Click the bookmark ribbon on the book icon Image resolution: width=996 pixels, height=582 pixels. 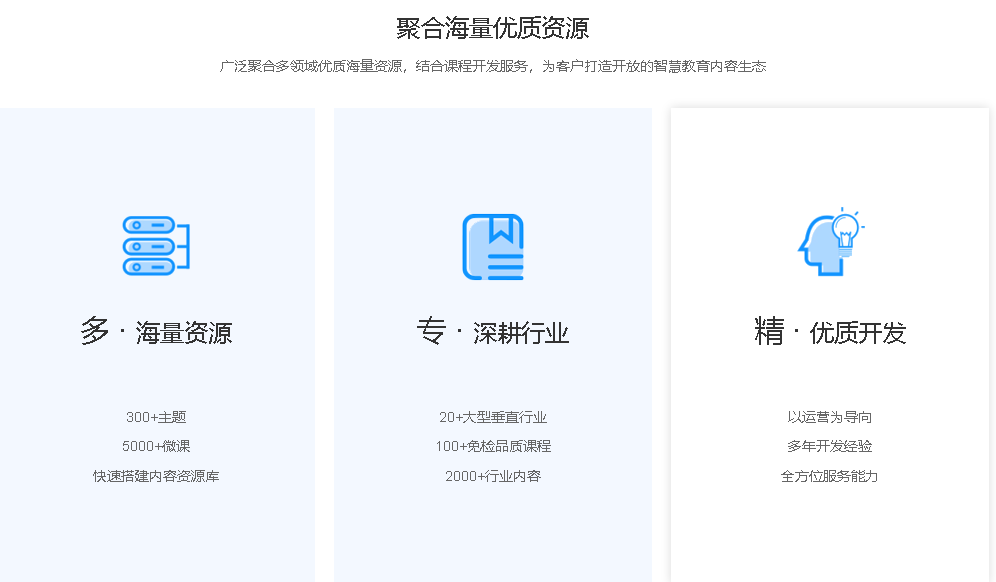(500, 230)
